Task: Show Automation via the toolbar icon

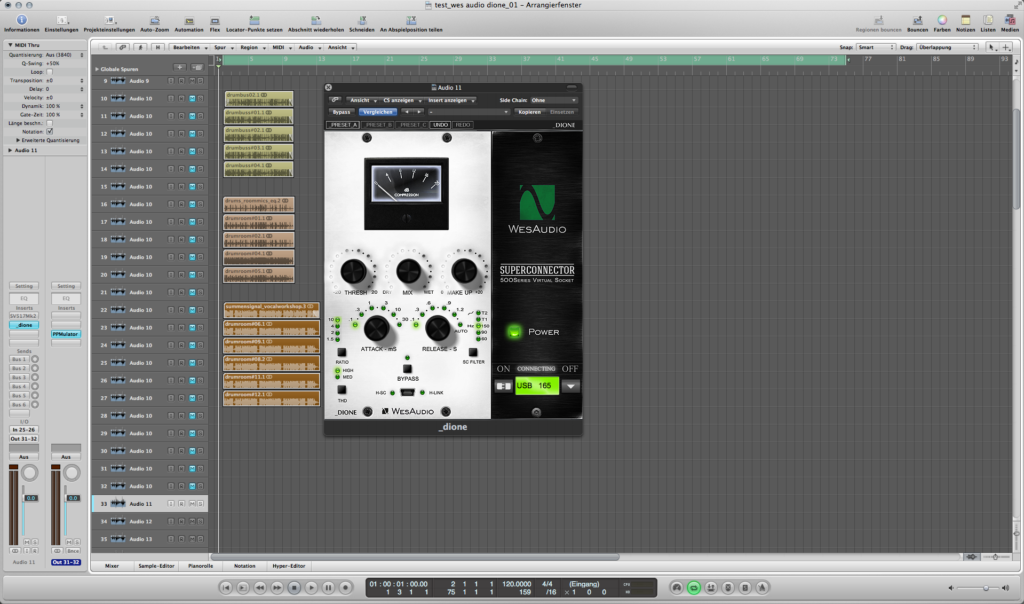Action: [x=189, y=20]
